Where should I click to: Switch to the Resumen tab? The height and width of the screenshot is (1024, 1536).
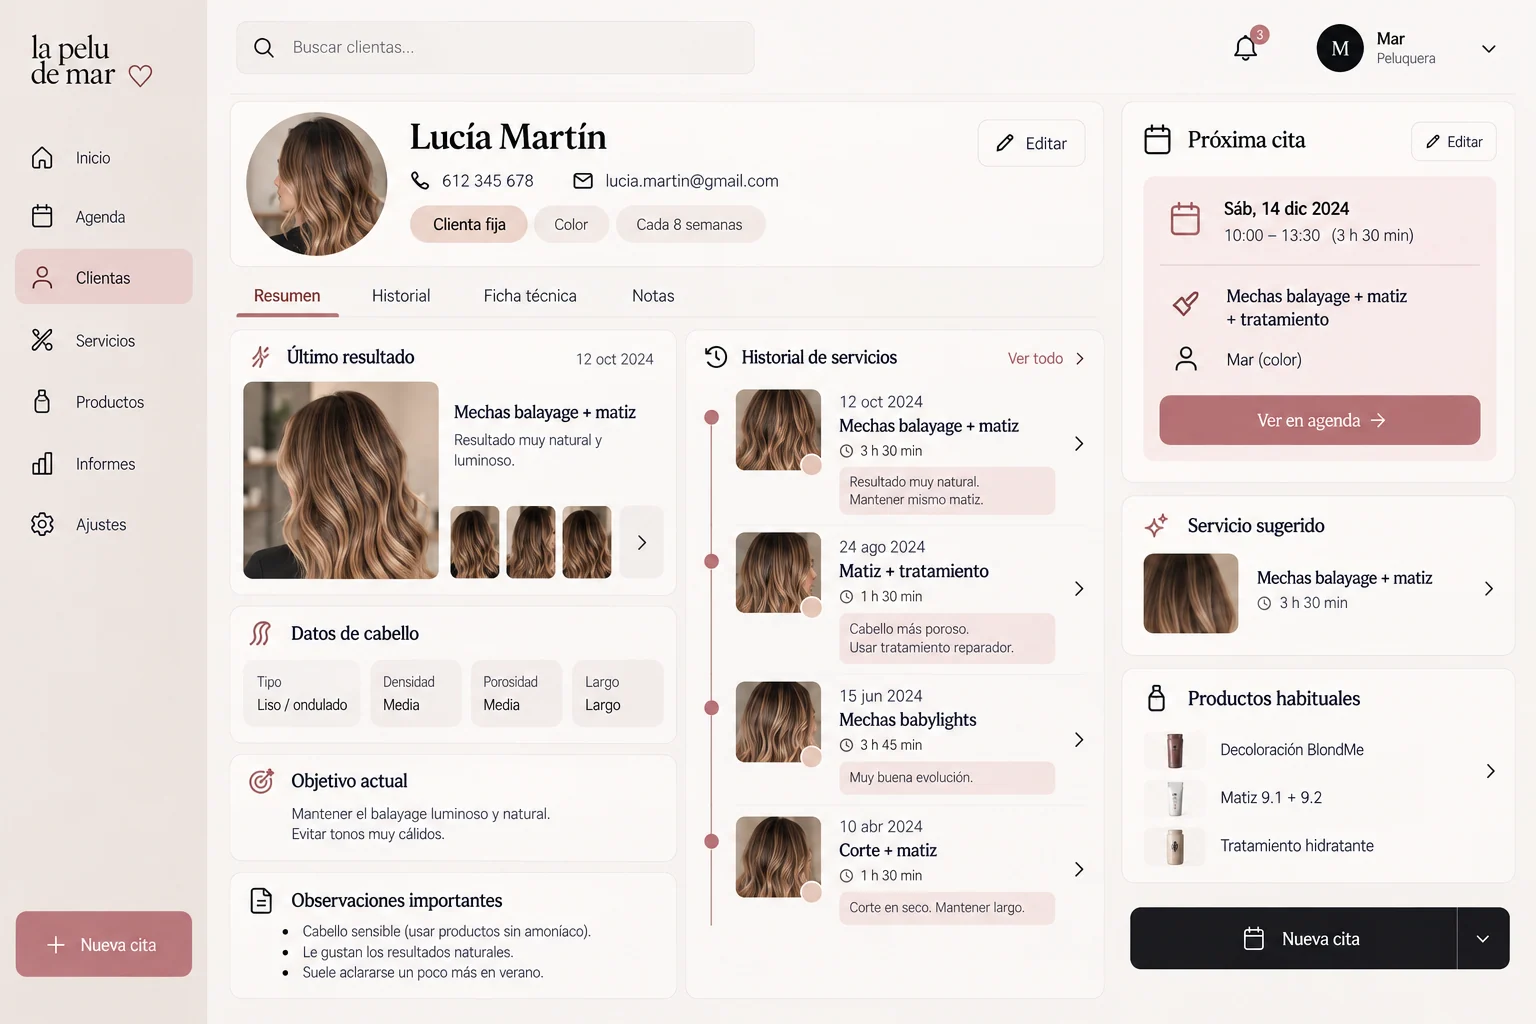[x=287, y=296]
